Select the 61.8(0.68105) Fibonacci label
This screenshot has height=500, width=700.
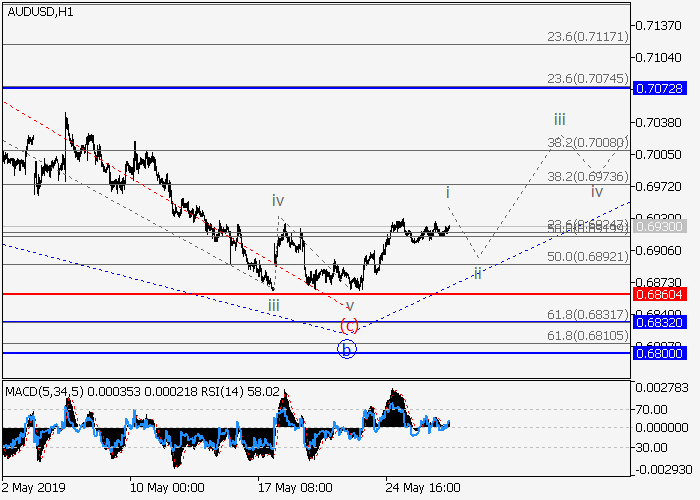coord(587,335)
